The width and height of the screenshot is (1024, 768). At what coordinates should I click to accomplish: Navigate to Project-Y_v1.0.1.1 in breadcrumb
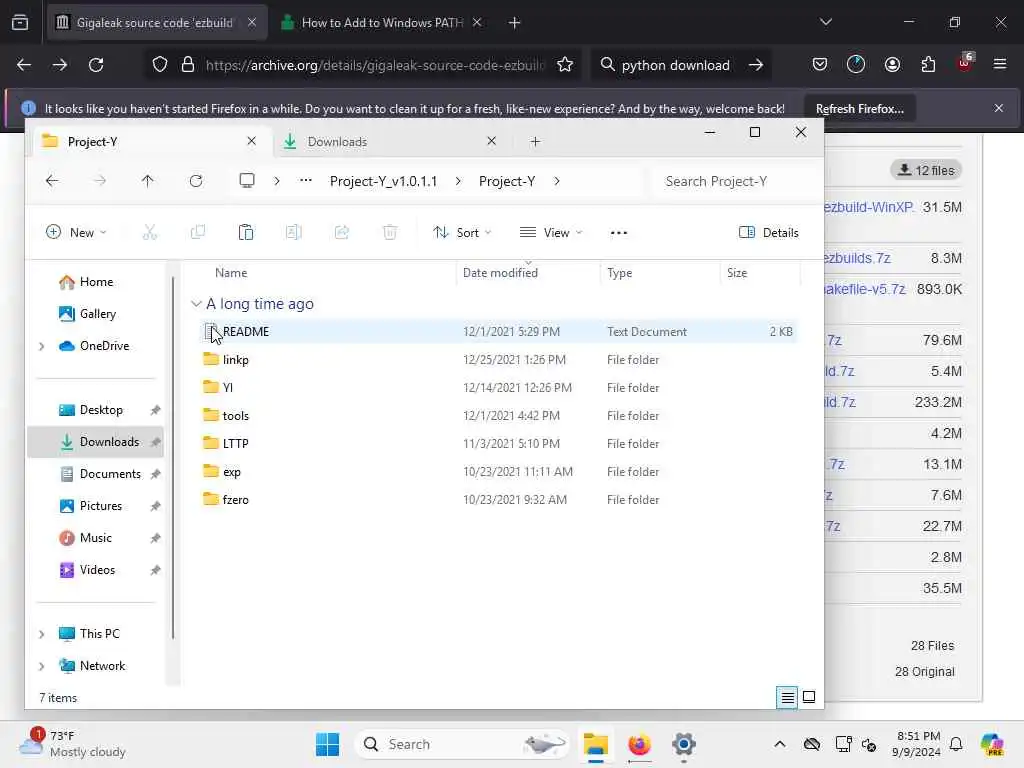(x=383, y=181)
